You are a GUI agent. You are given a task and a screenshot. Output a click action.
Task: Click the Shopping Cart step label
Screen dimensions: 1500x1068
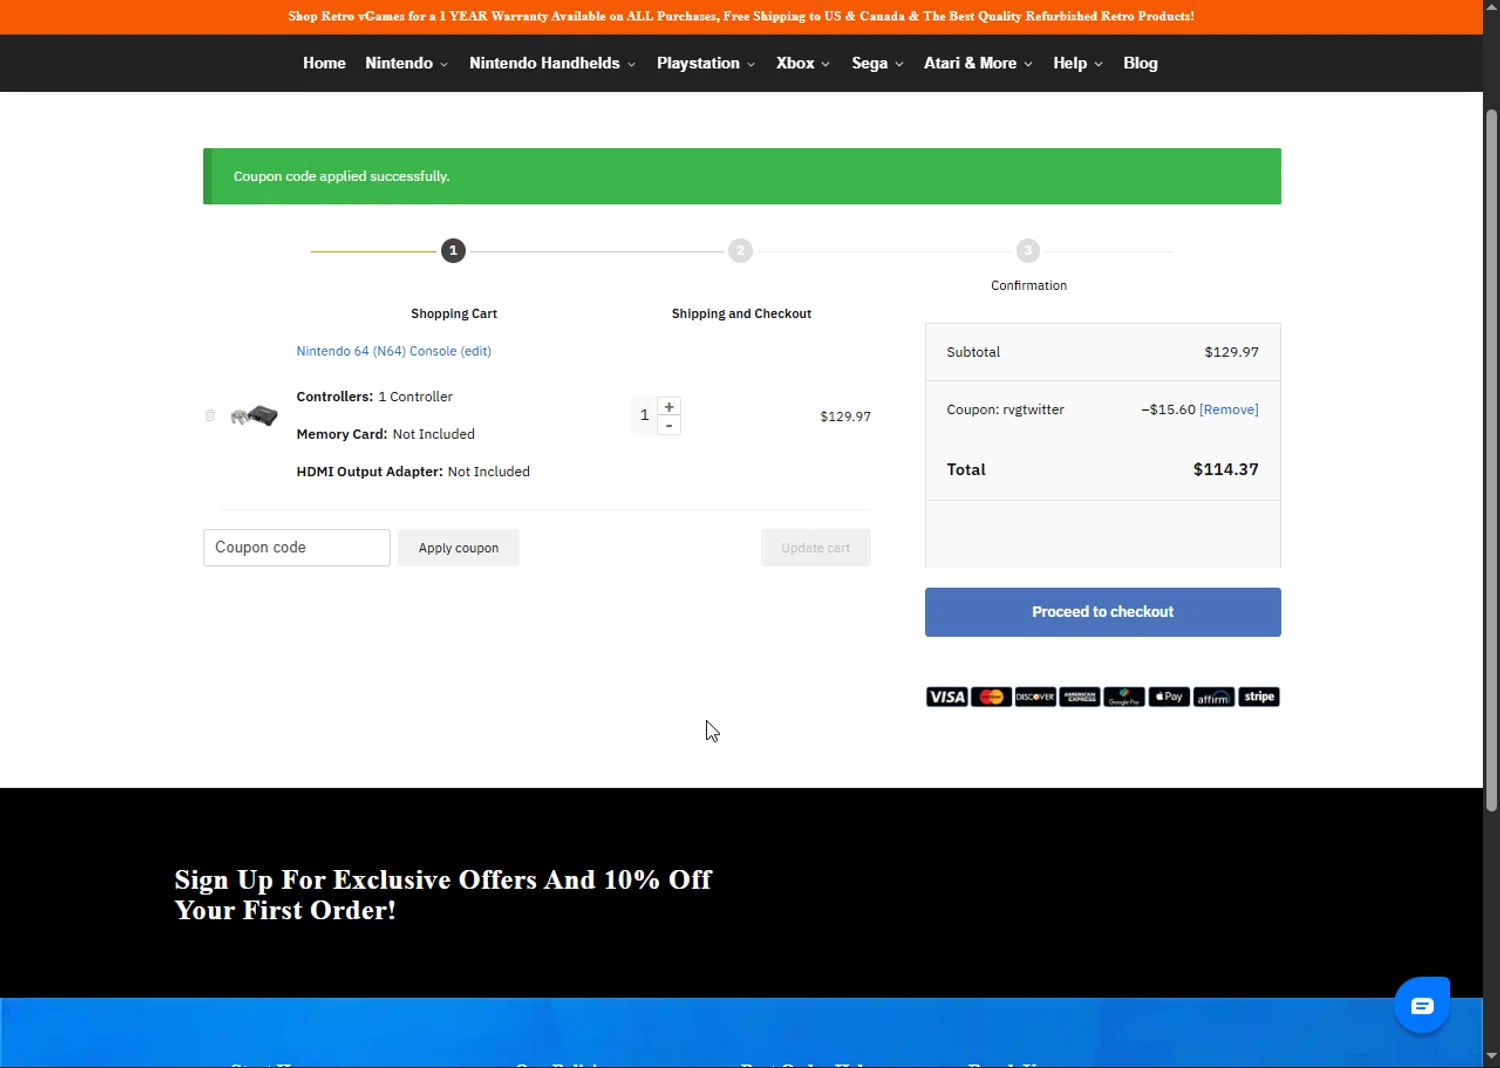454,314
